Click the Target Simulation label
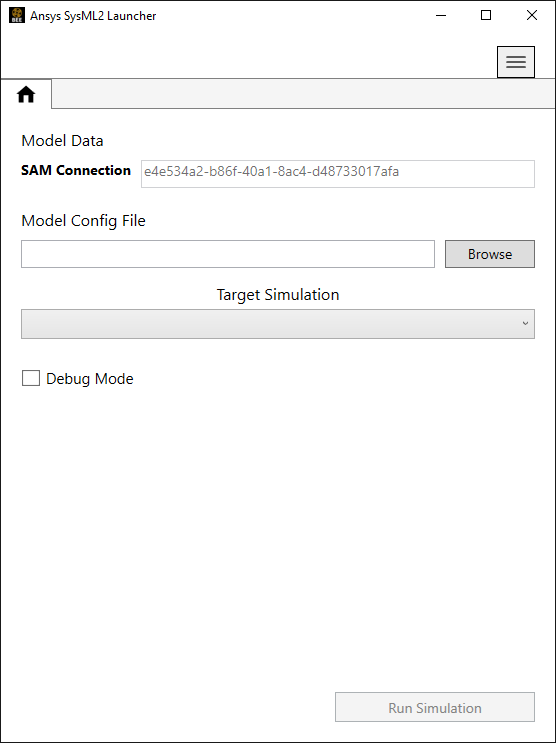556x743 pixels. point(278,295)
